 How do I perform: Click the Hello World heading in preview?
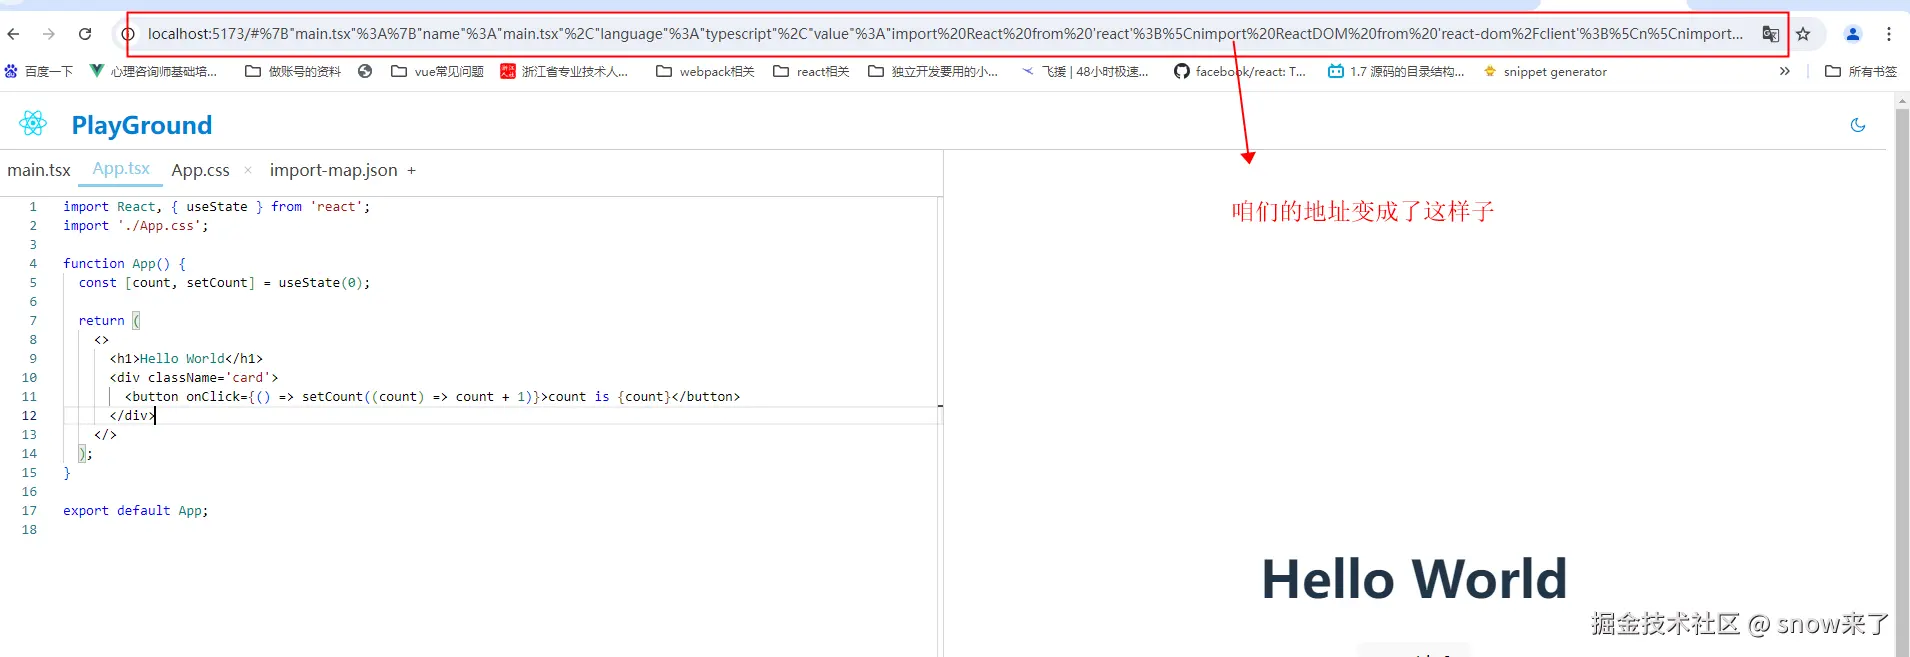(x=1414, y=579)
